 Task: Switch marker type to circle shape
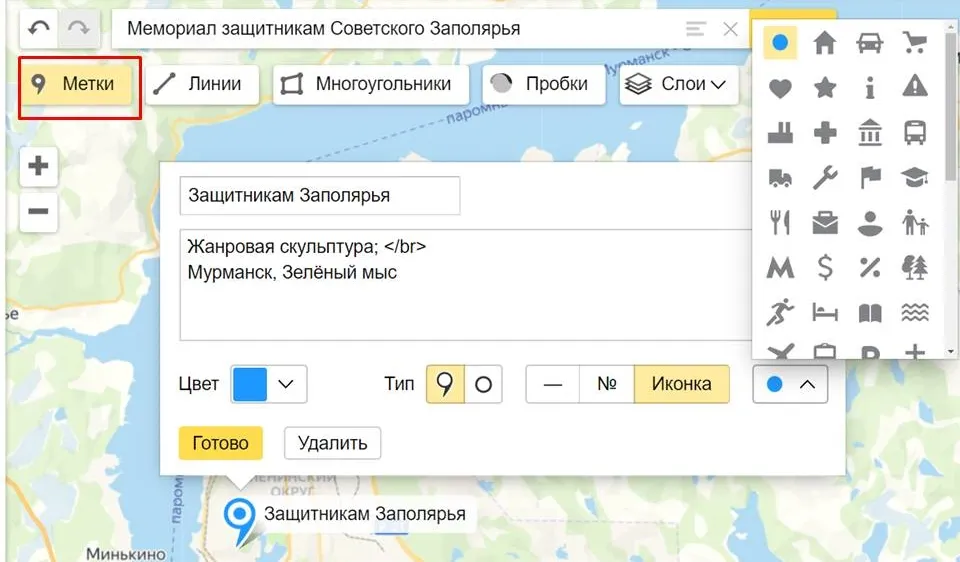(484, 384)
